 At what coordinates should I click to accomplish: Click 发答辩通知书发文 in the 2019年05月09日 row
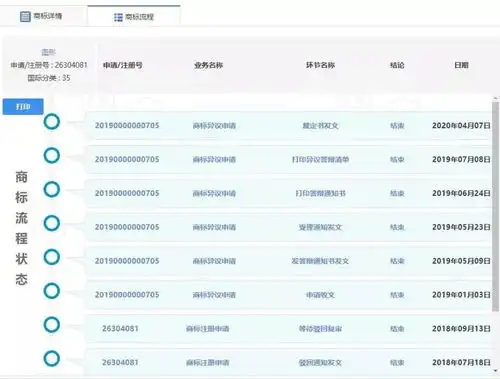[320, 261]
